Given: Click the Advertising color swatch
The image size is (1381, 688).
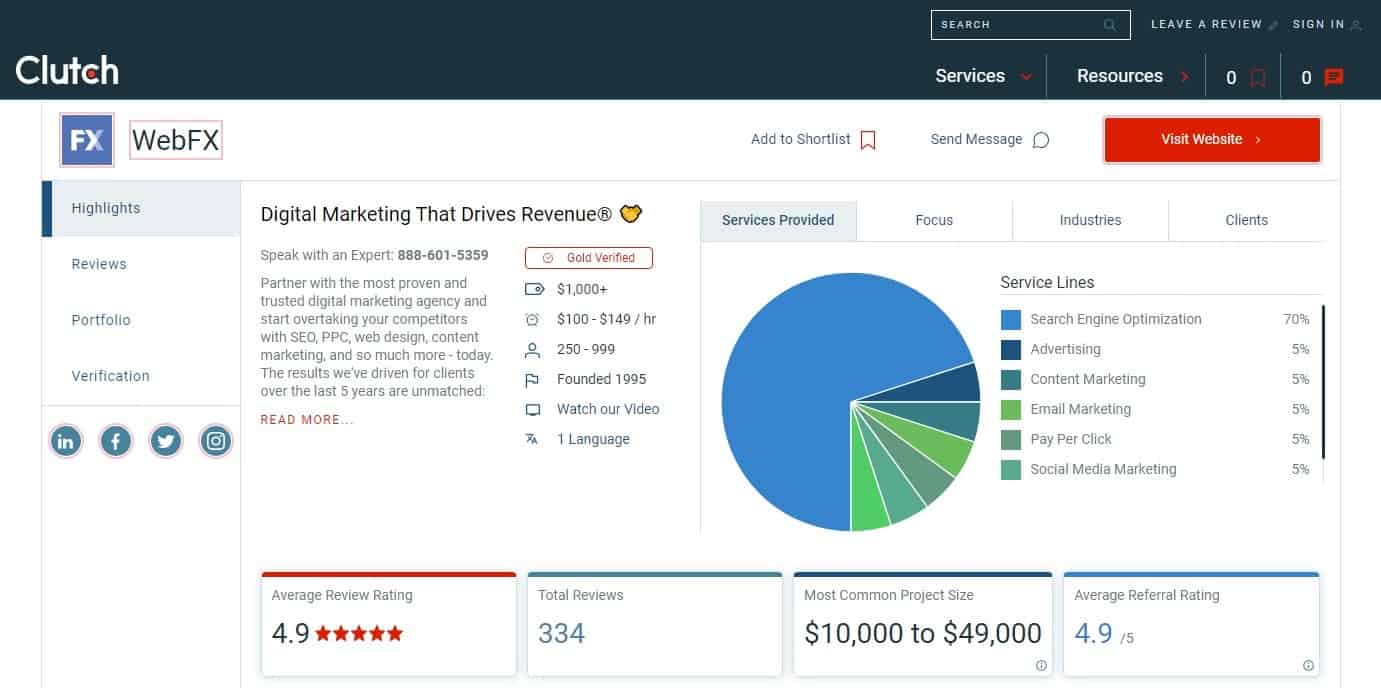Looking at the screenshot, I should coord(1011,350).
